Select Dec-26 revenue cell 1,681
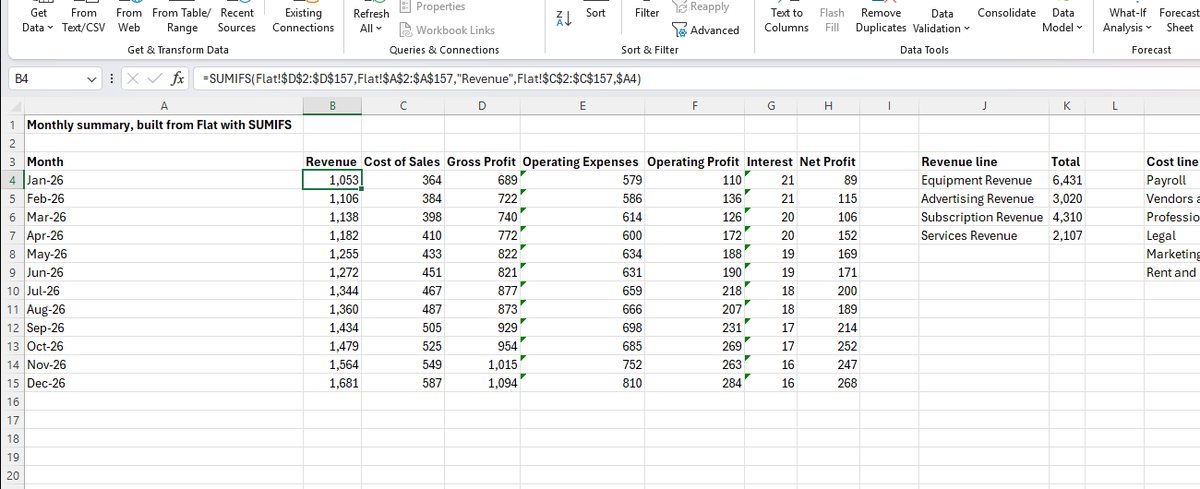Screen dimensions: 1200x489 [x=332, y=384]
